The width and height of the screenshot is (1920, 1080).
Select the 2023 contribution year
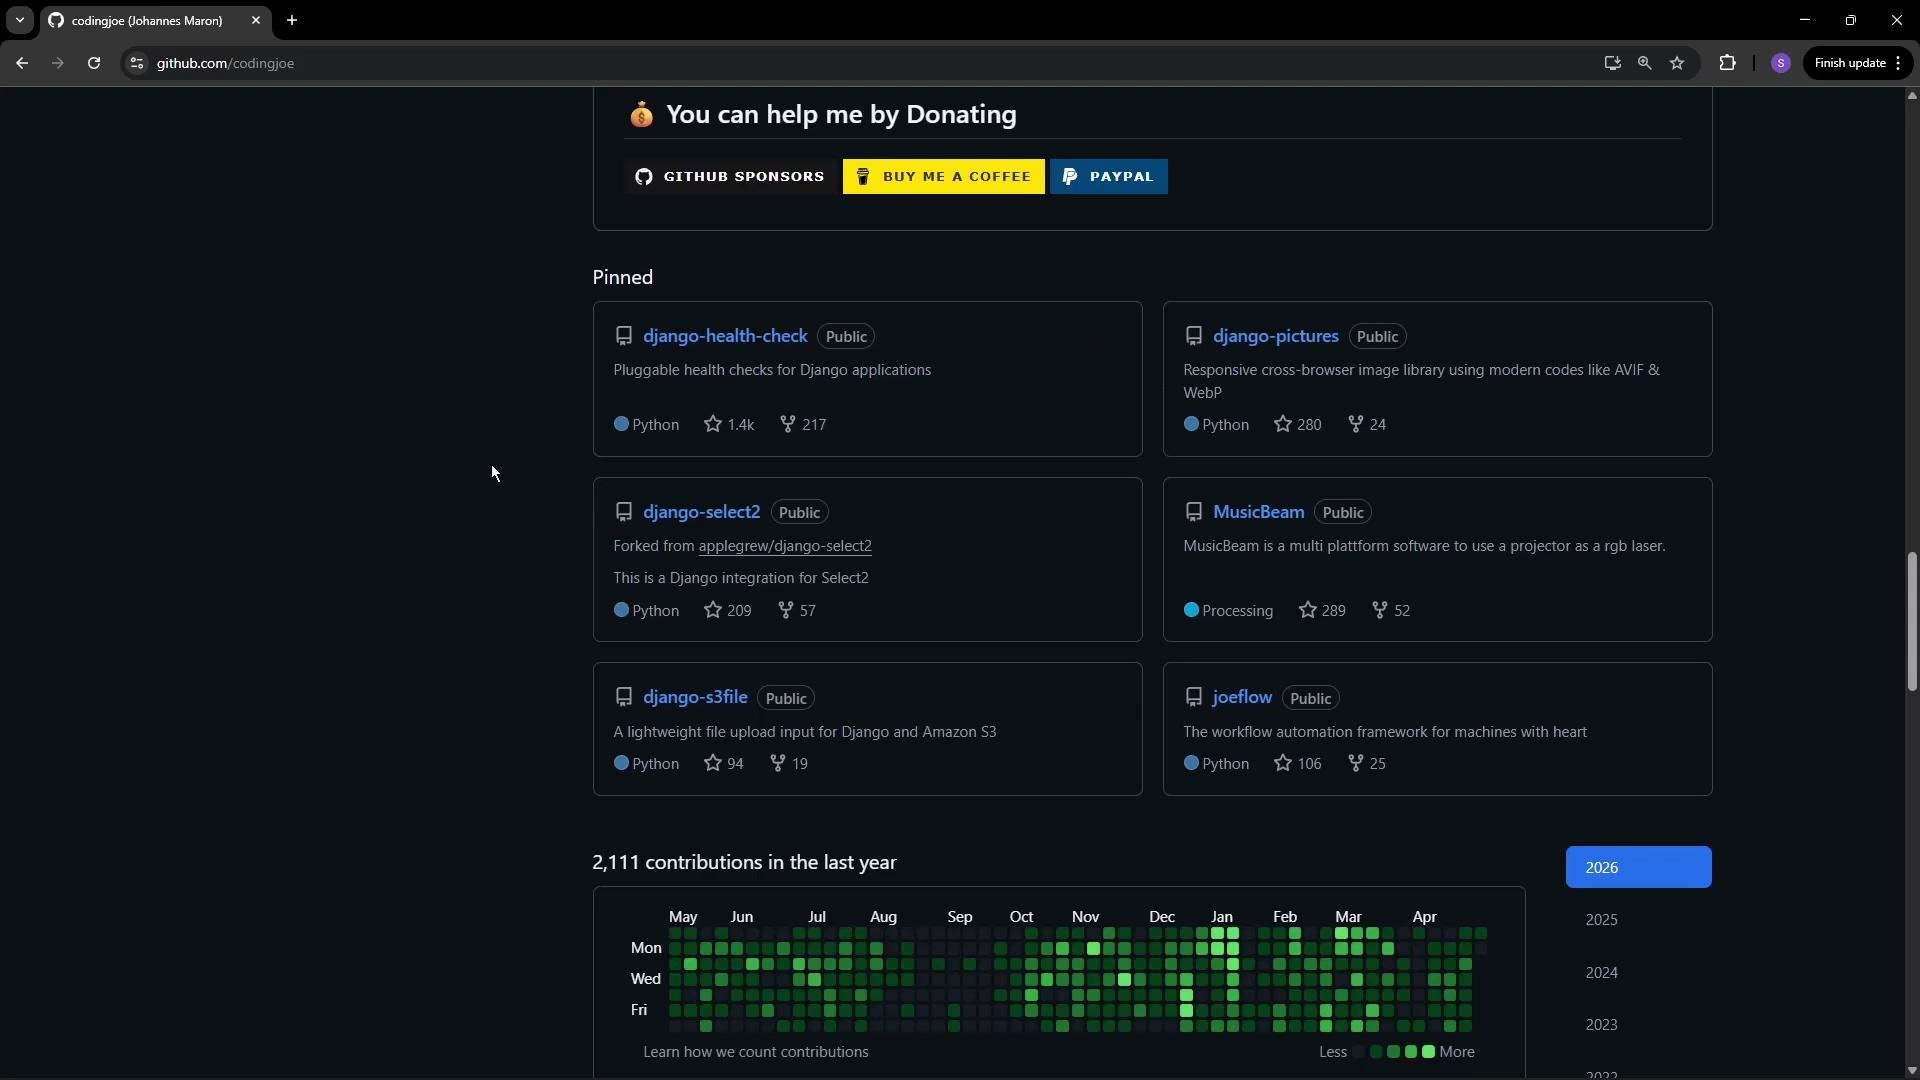[x=1638, y=1025]
